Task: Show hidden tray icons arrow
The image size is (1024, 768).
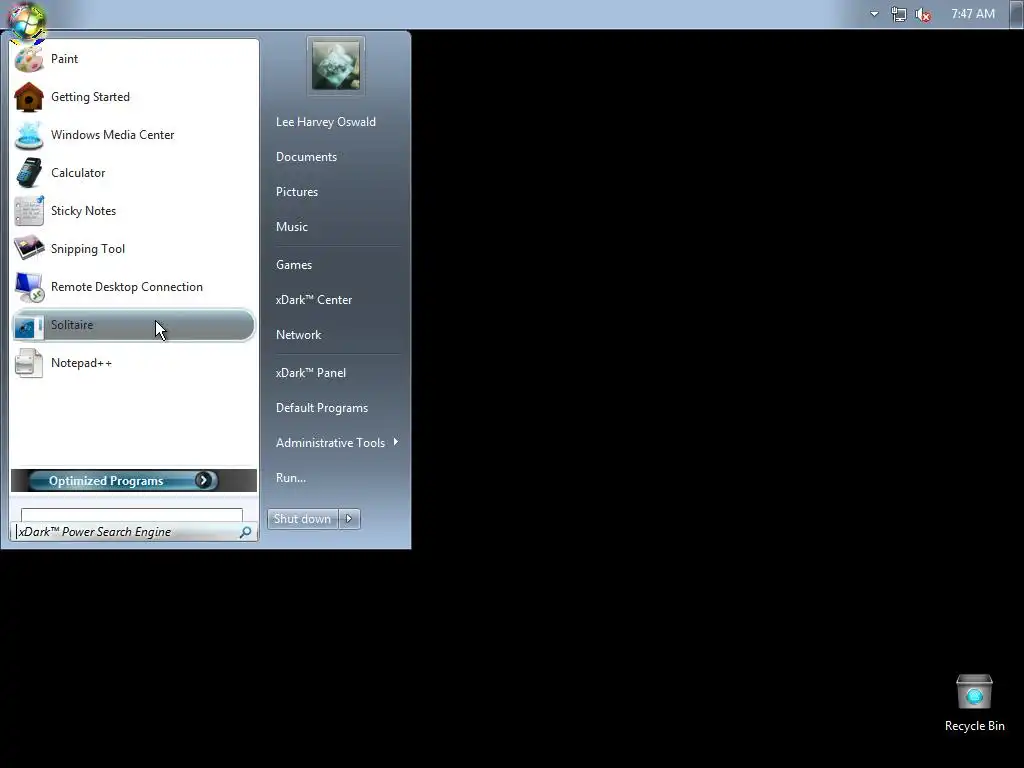Action: coord(874,14)
